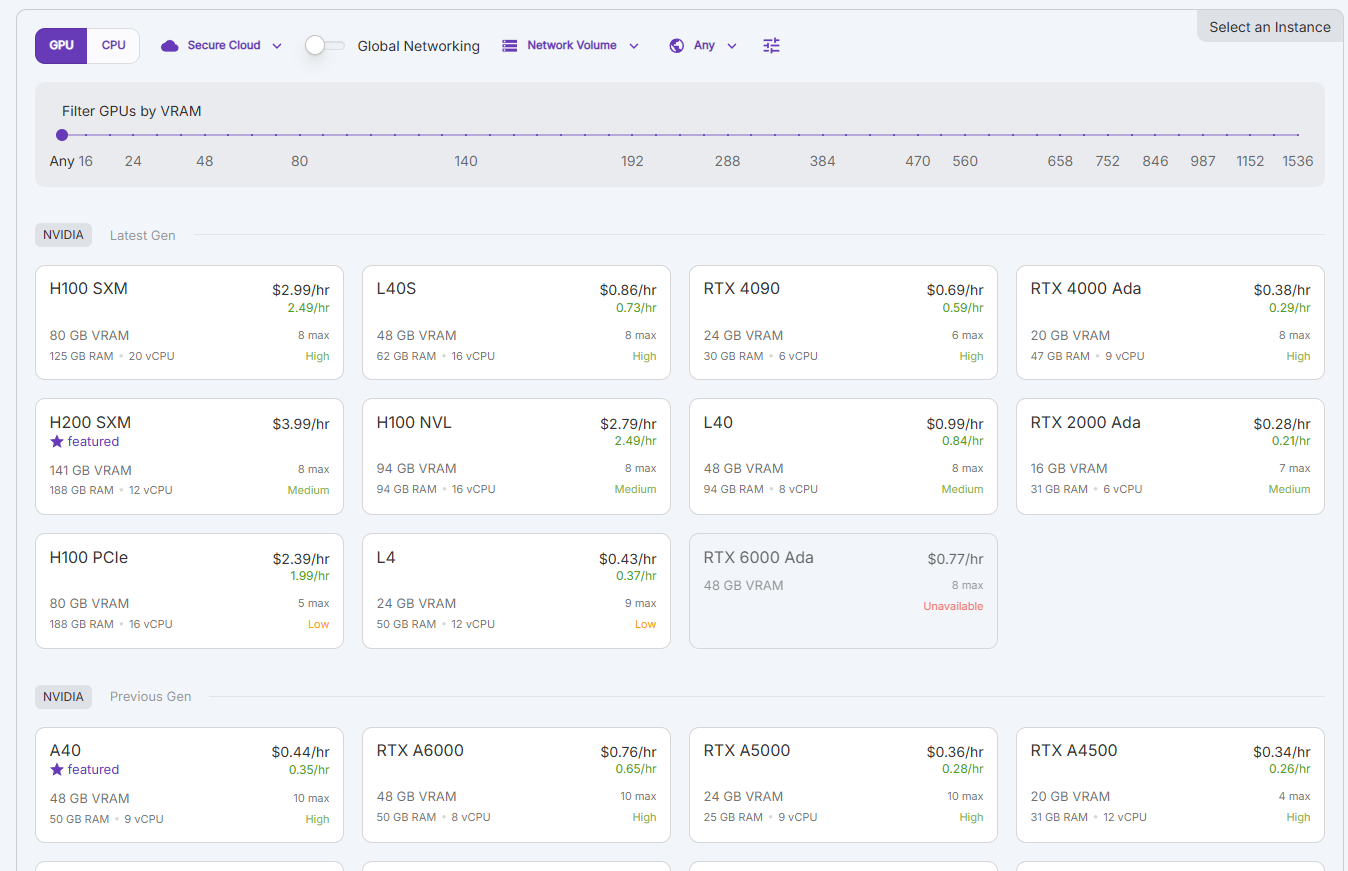Click the Select an Instance label
1348x871 pixels.
[x=1269, y=27]
